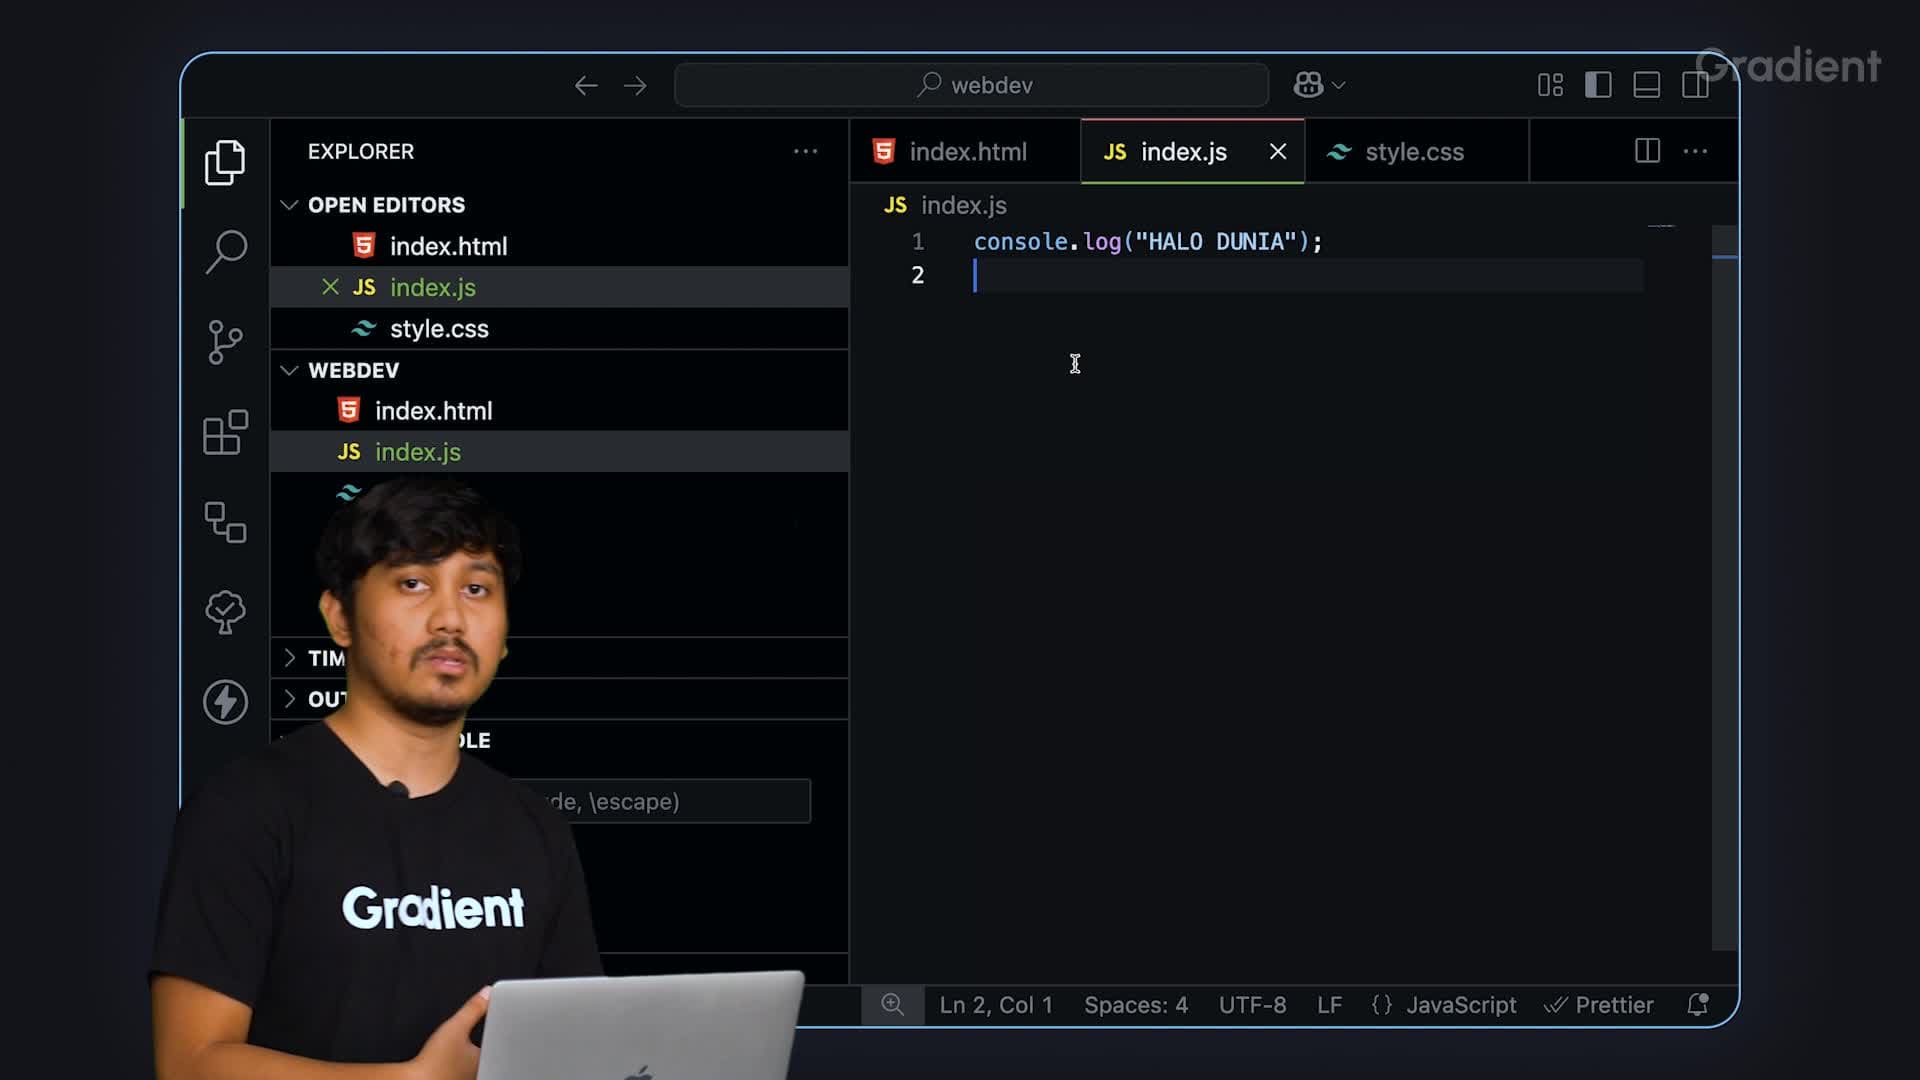Click the Copilot icon in the title bar
The width and height of the screenshot is (1920, 1080).
click(1308, 85)
